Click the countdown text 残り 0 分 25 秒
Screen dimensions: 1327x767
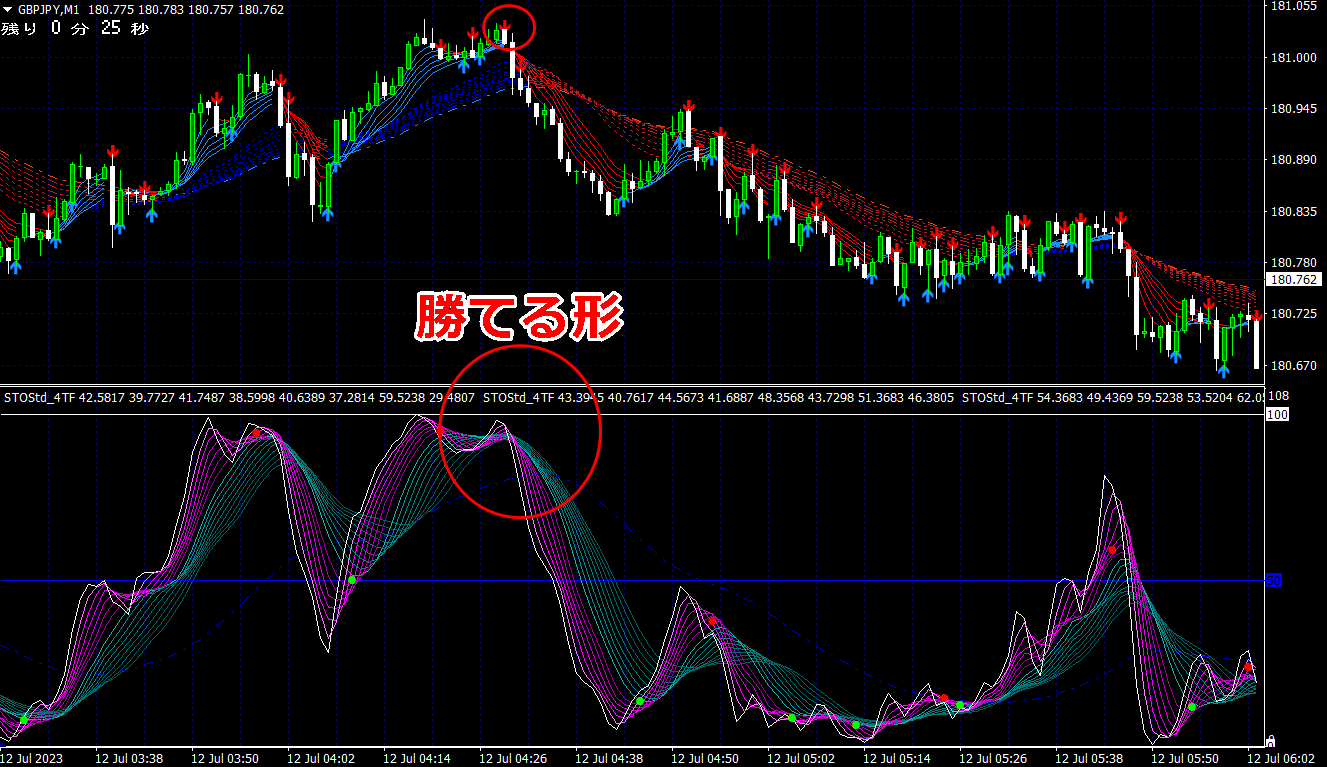pyautogui.click(x=75, y=28)
